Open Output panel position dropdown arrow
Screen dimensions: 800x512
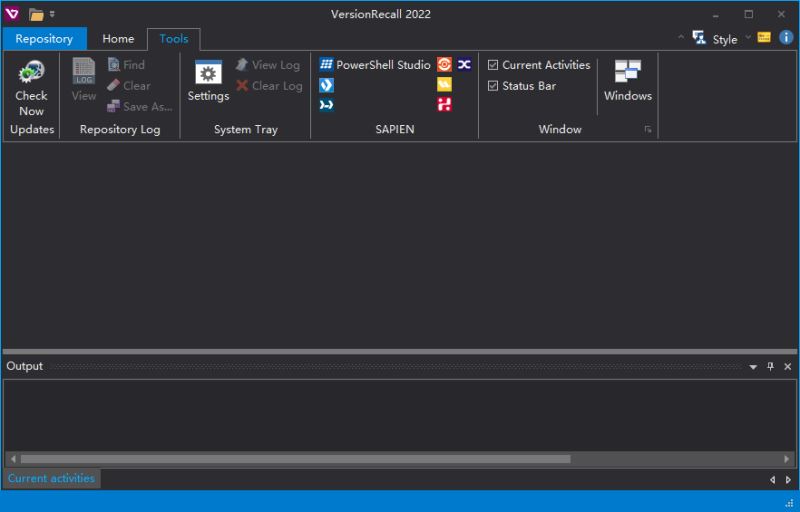point(753,367)
